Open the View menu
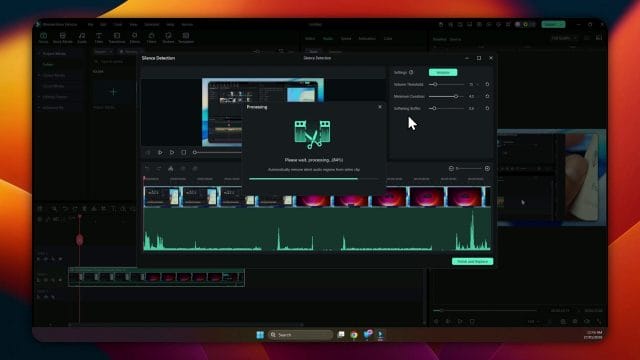Viewport: 640px width, 360px height. [133, 24]
